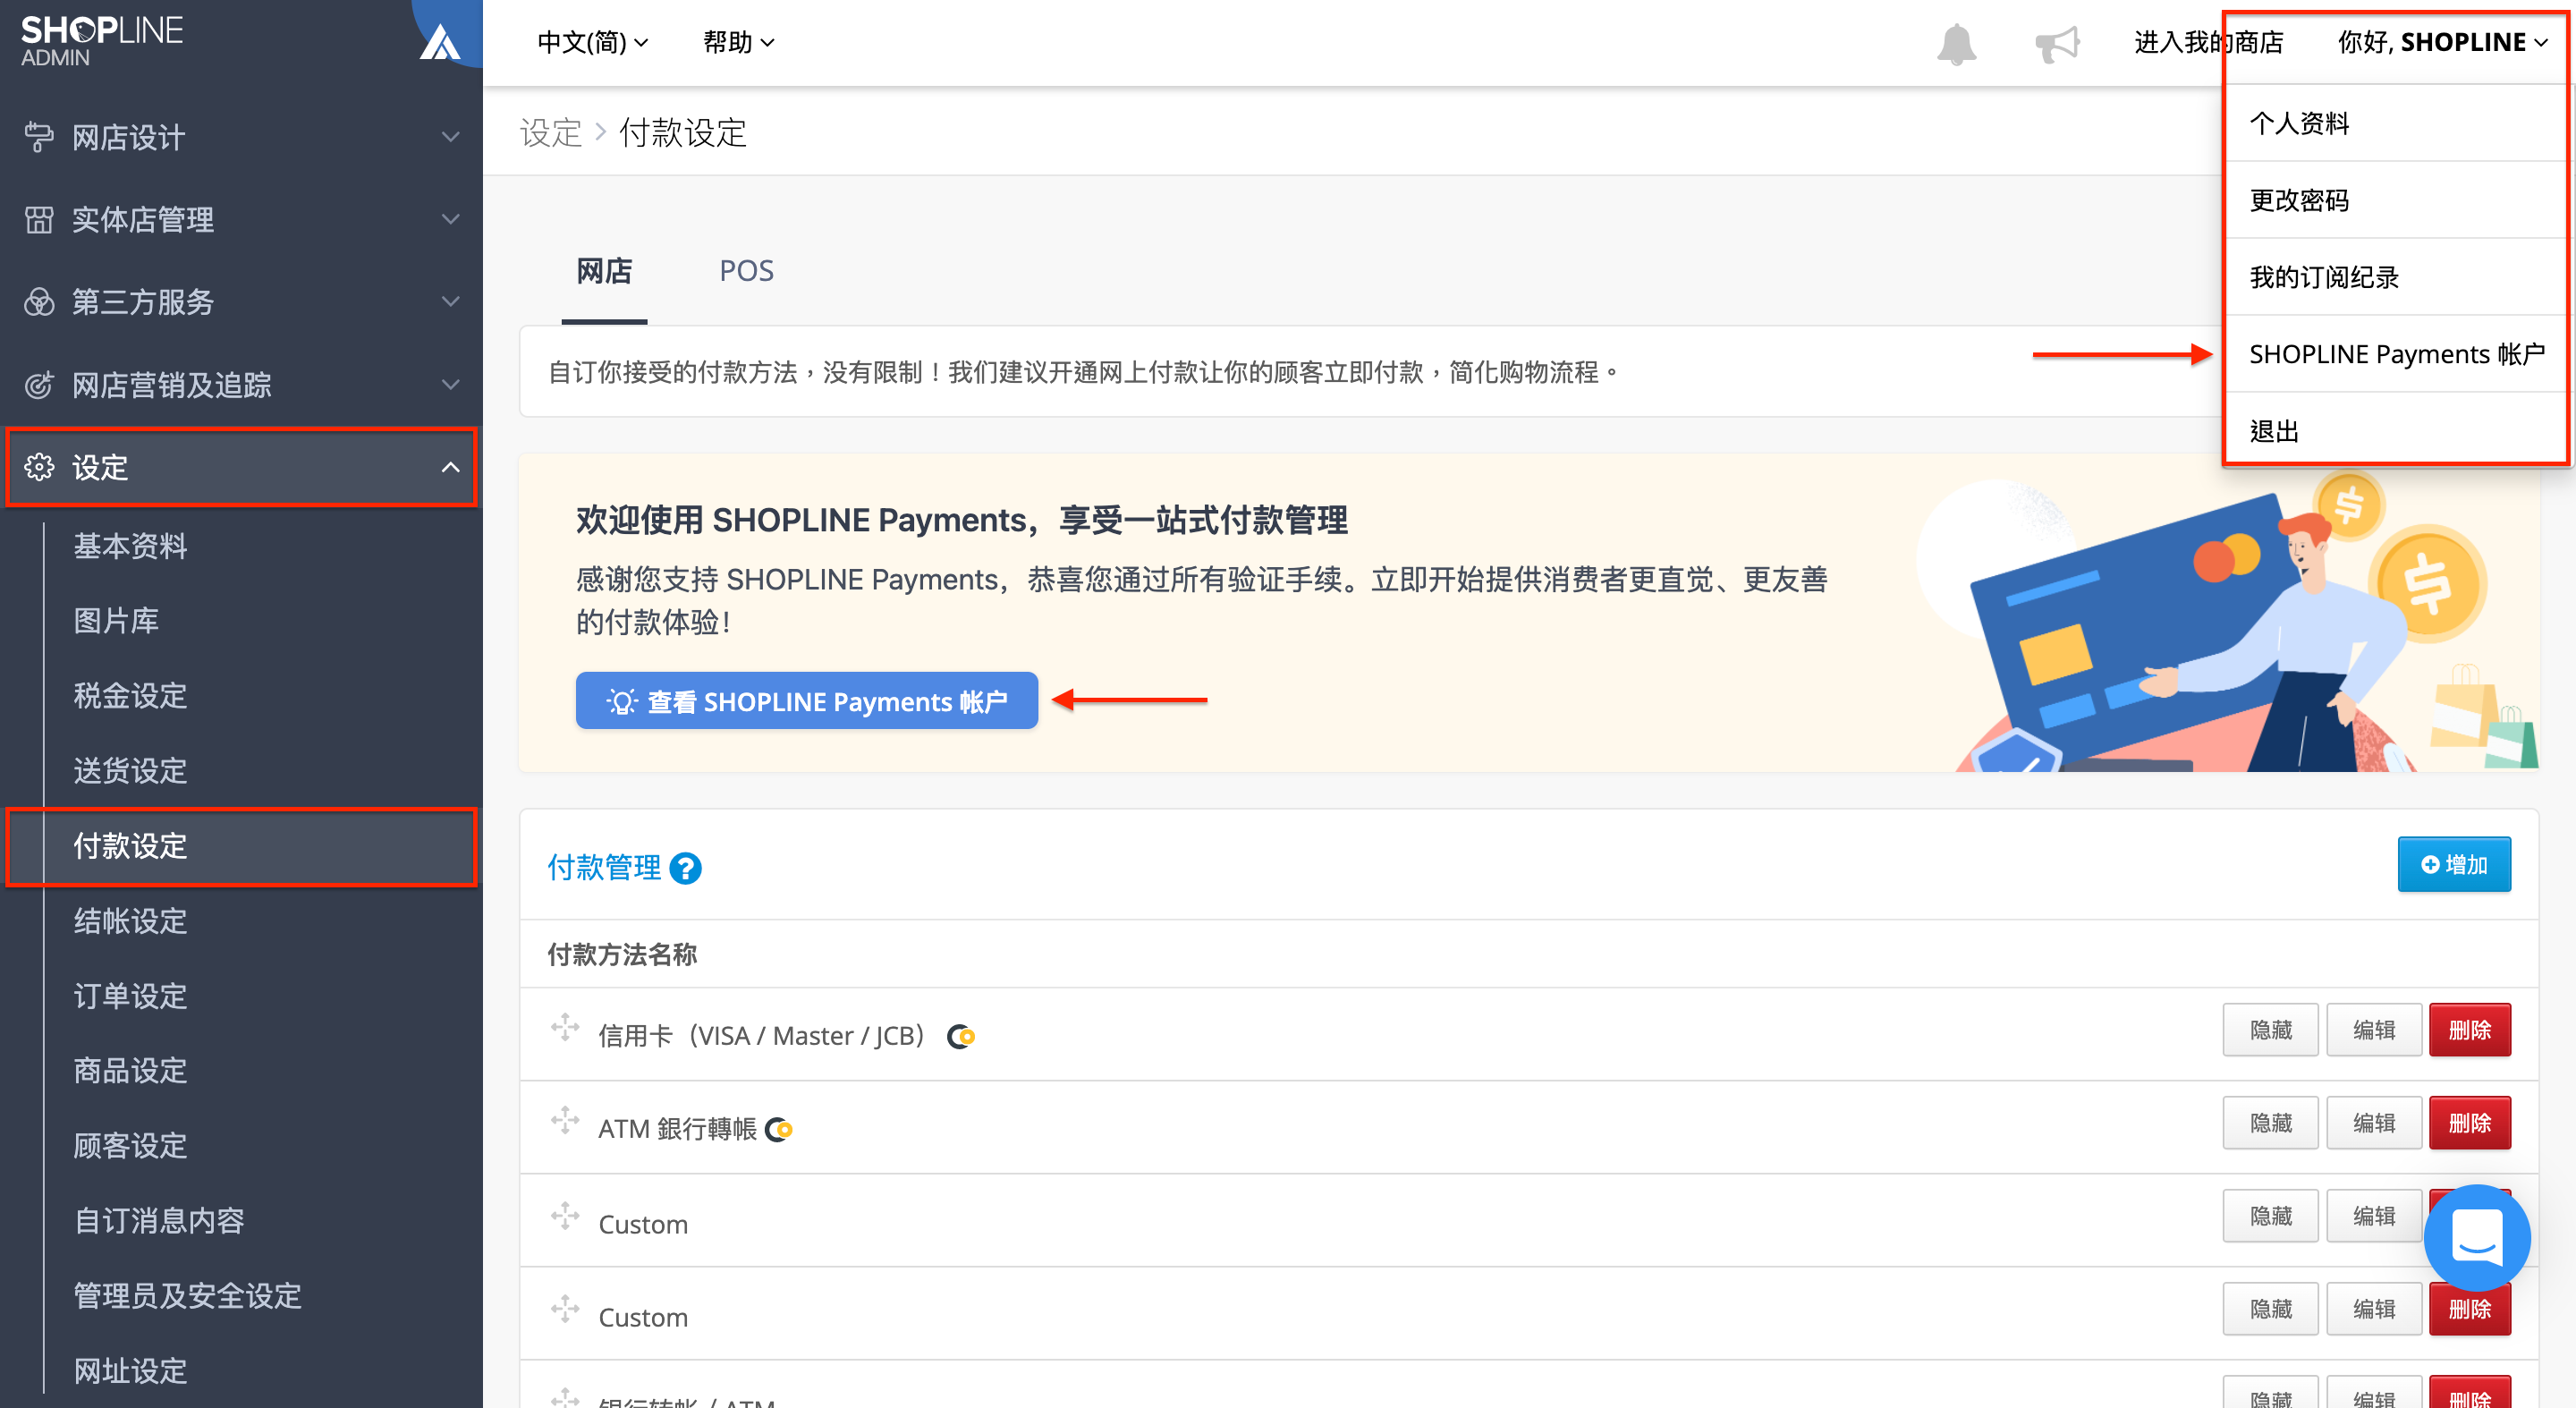The image size is (2576, 1408).
Task: Click 设定 in the breadcrumb
Action: (550, 133)
